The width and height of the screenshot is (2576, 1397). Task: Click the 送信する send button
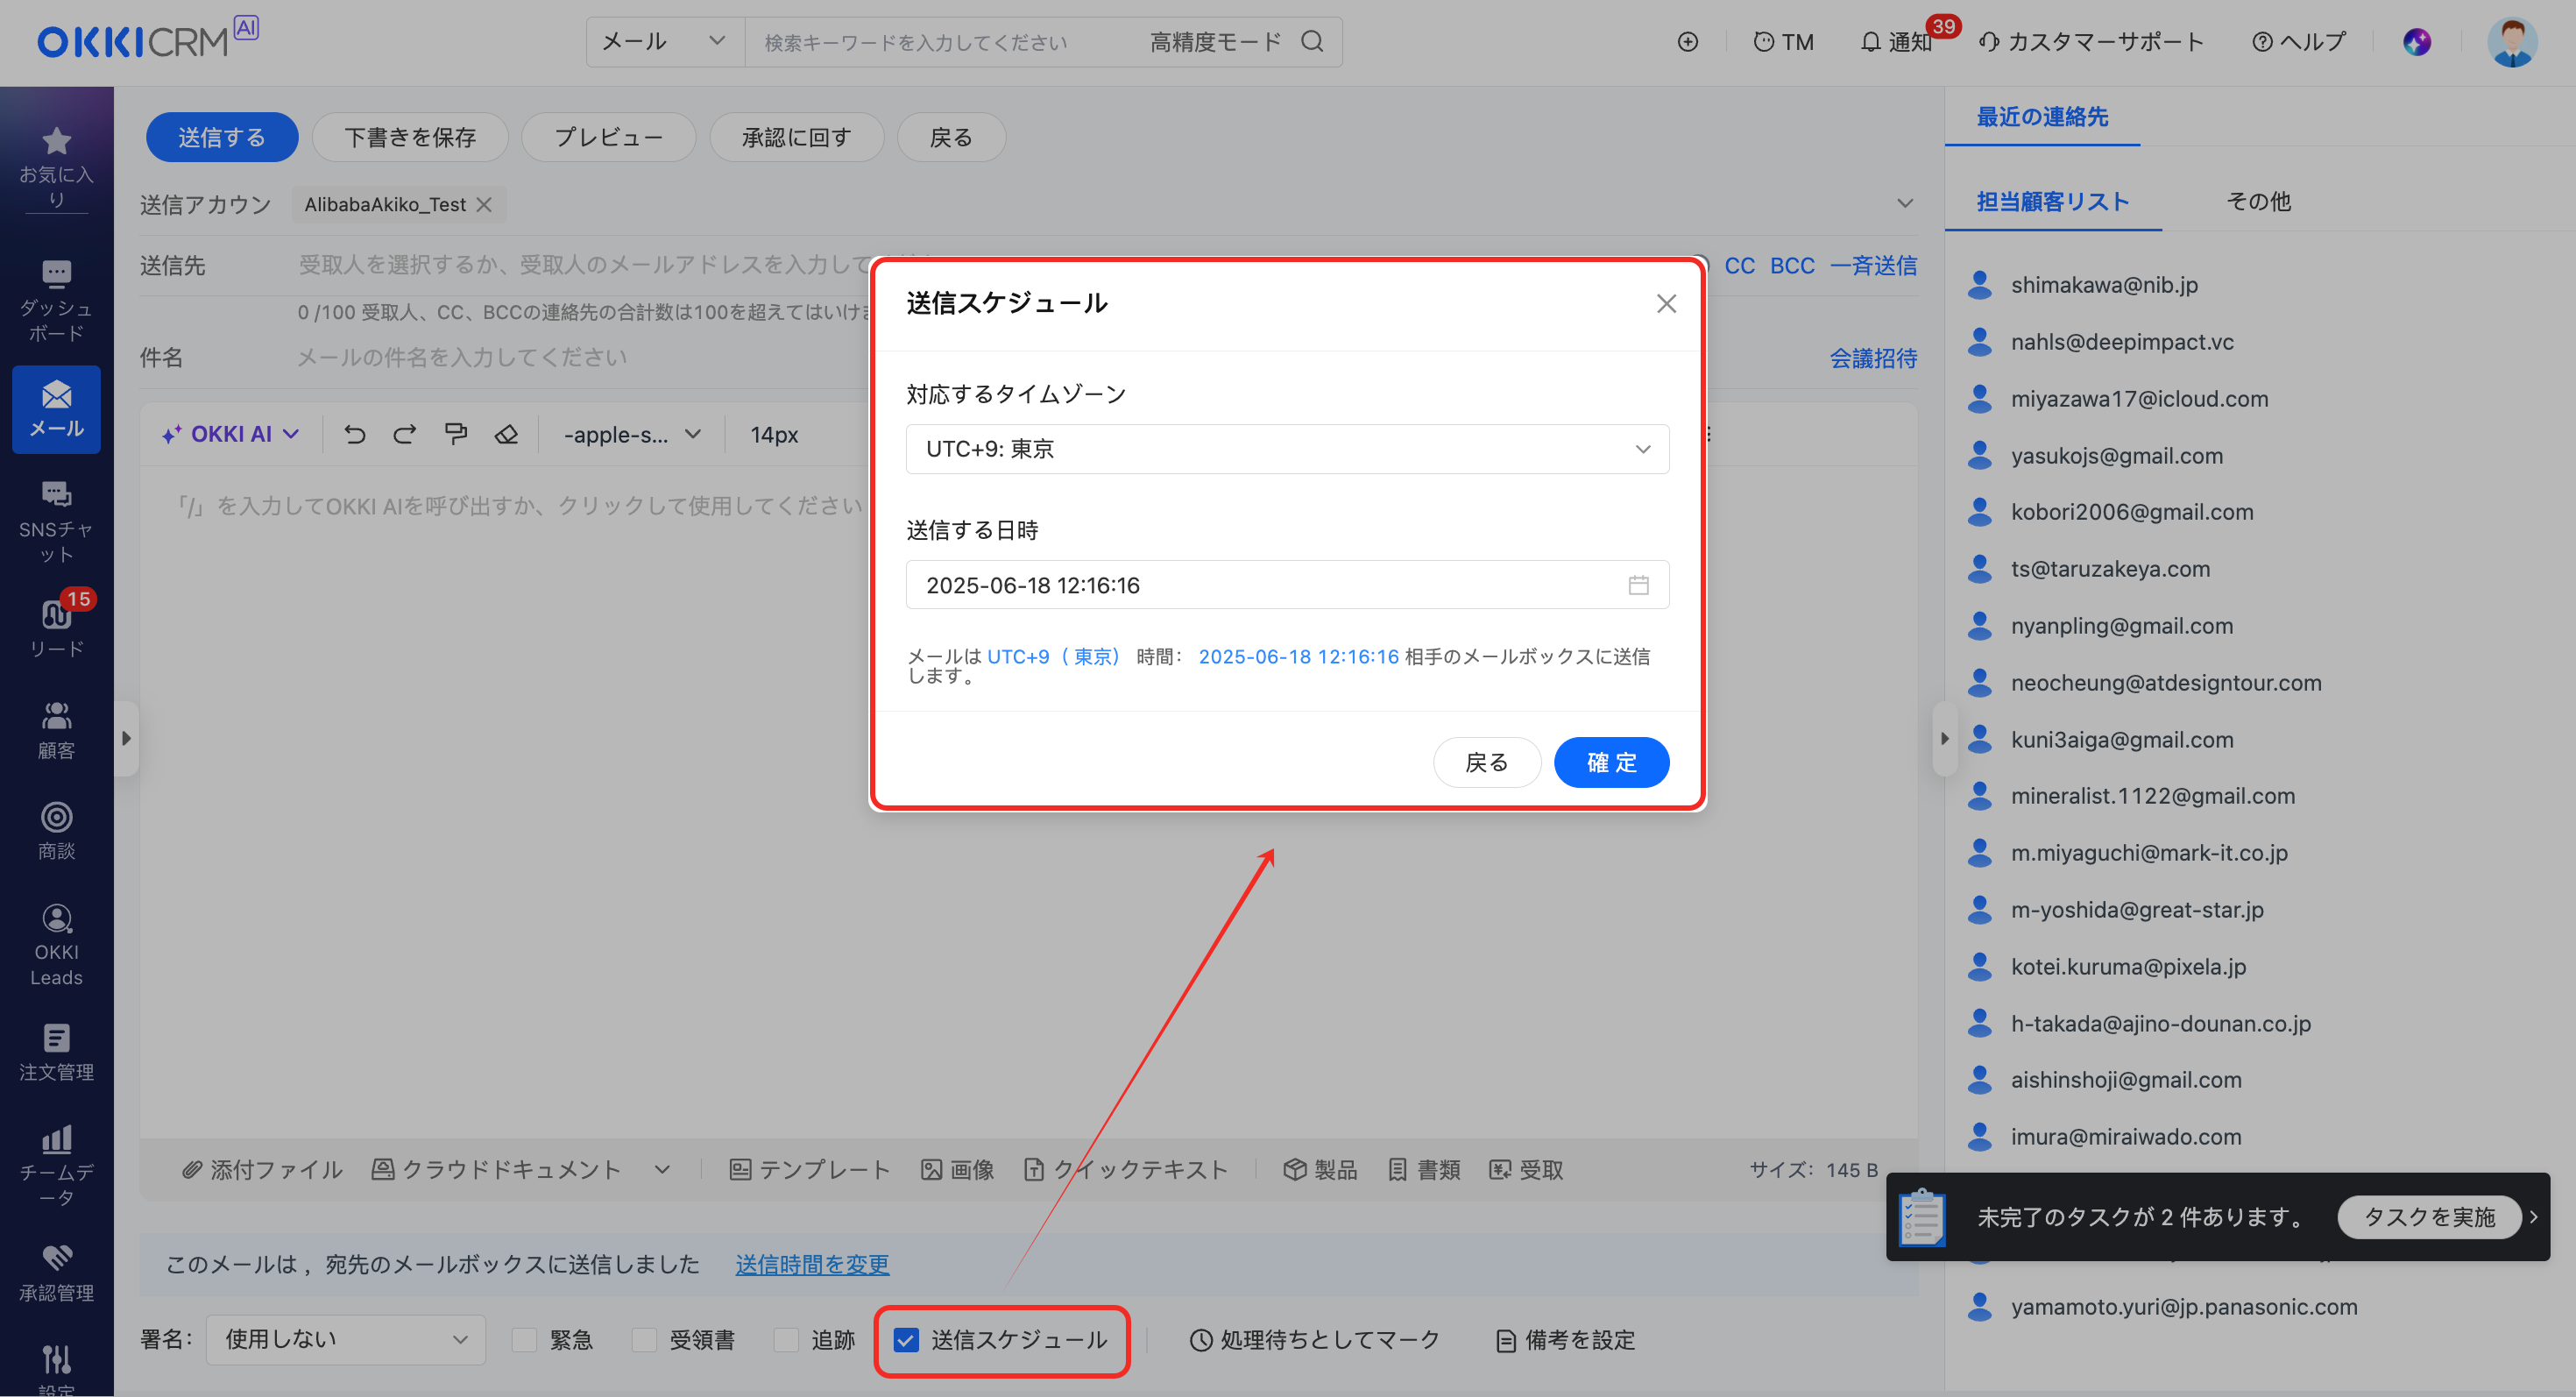[222, 137]
